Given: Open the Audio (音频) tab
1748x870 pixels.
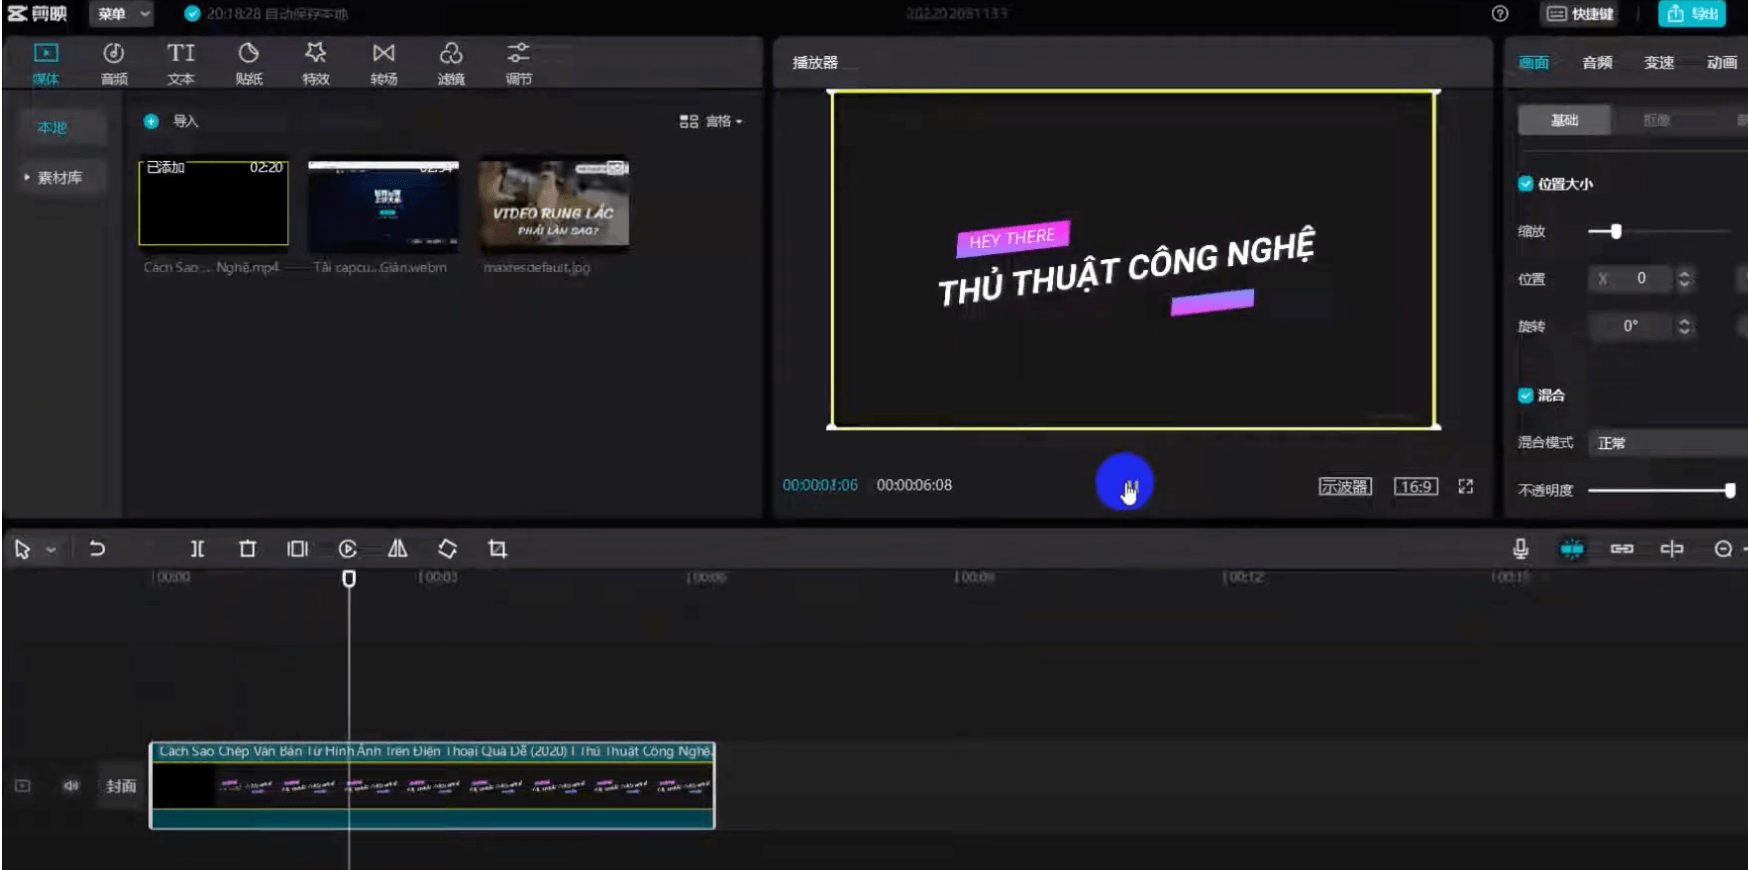Looking at the screenshot, I should (114, 64).
